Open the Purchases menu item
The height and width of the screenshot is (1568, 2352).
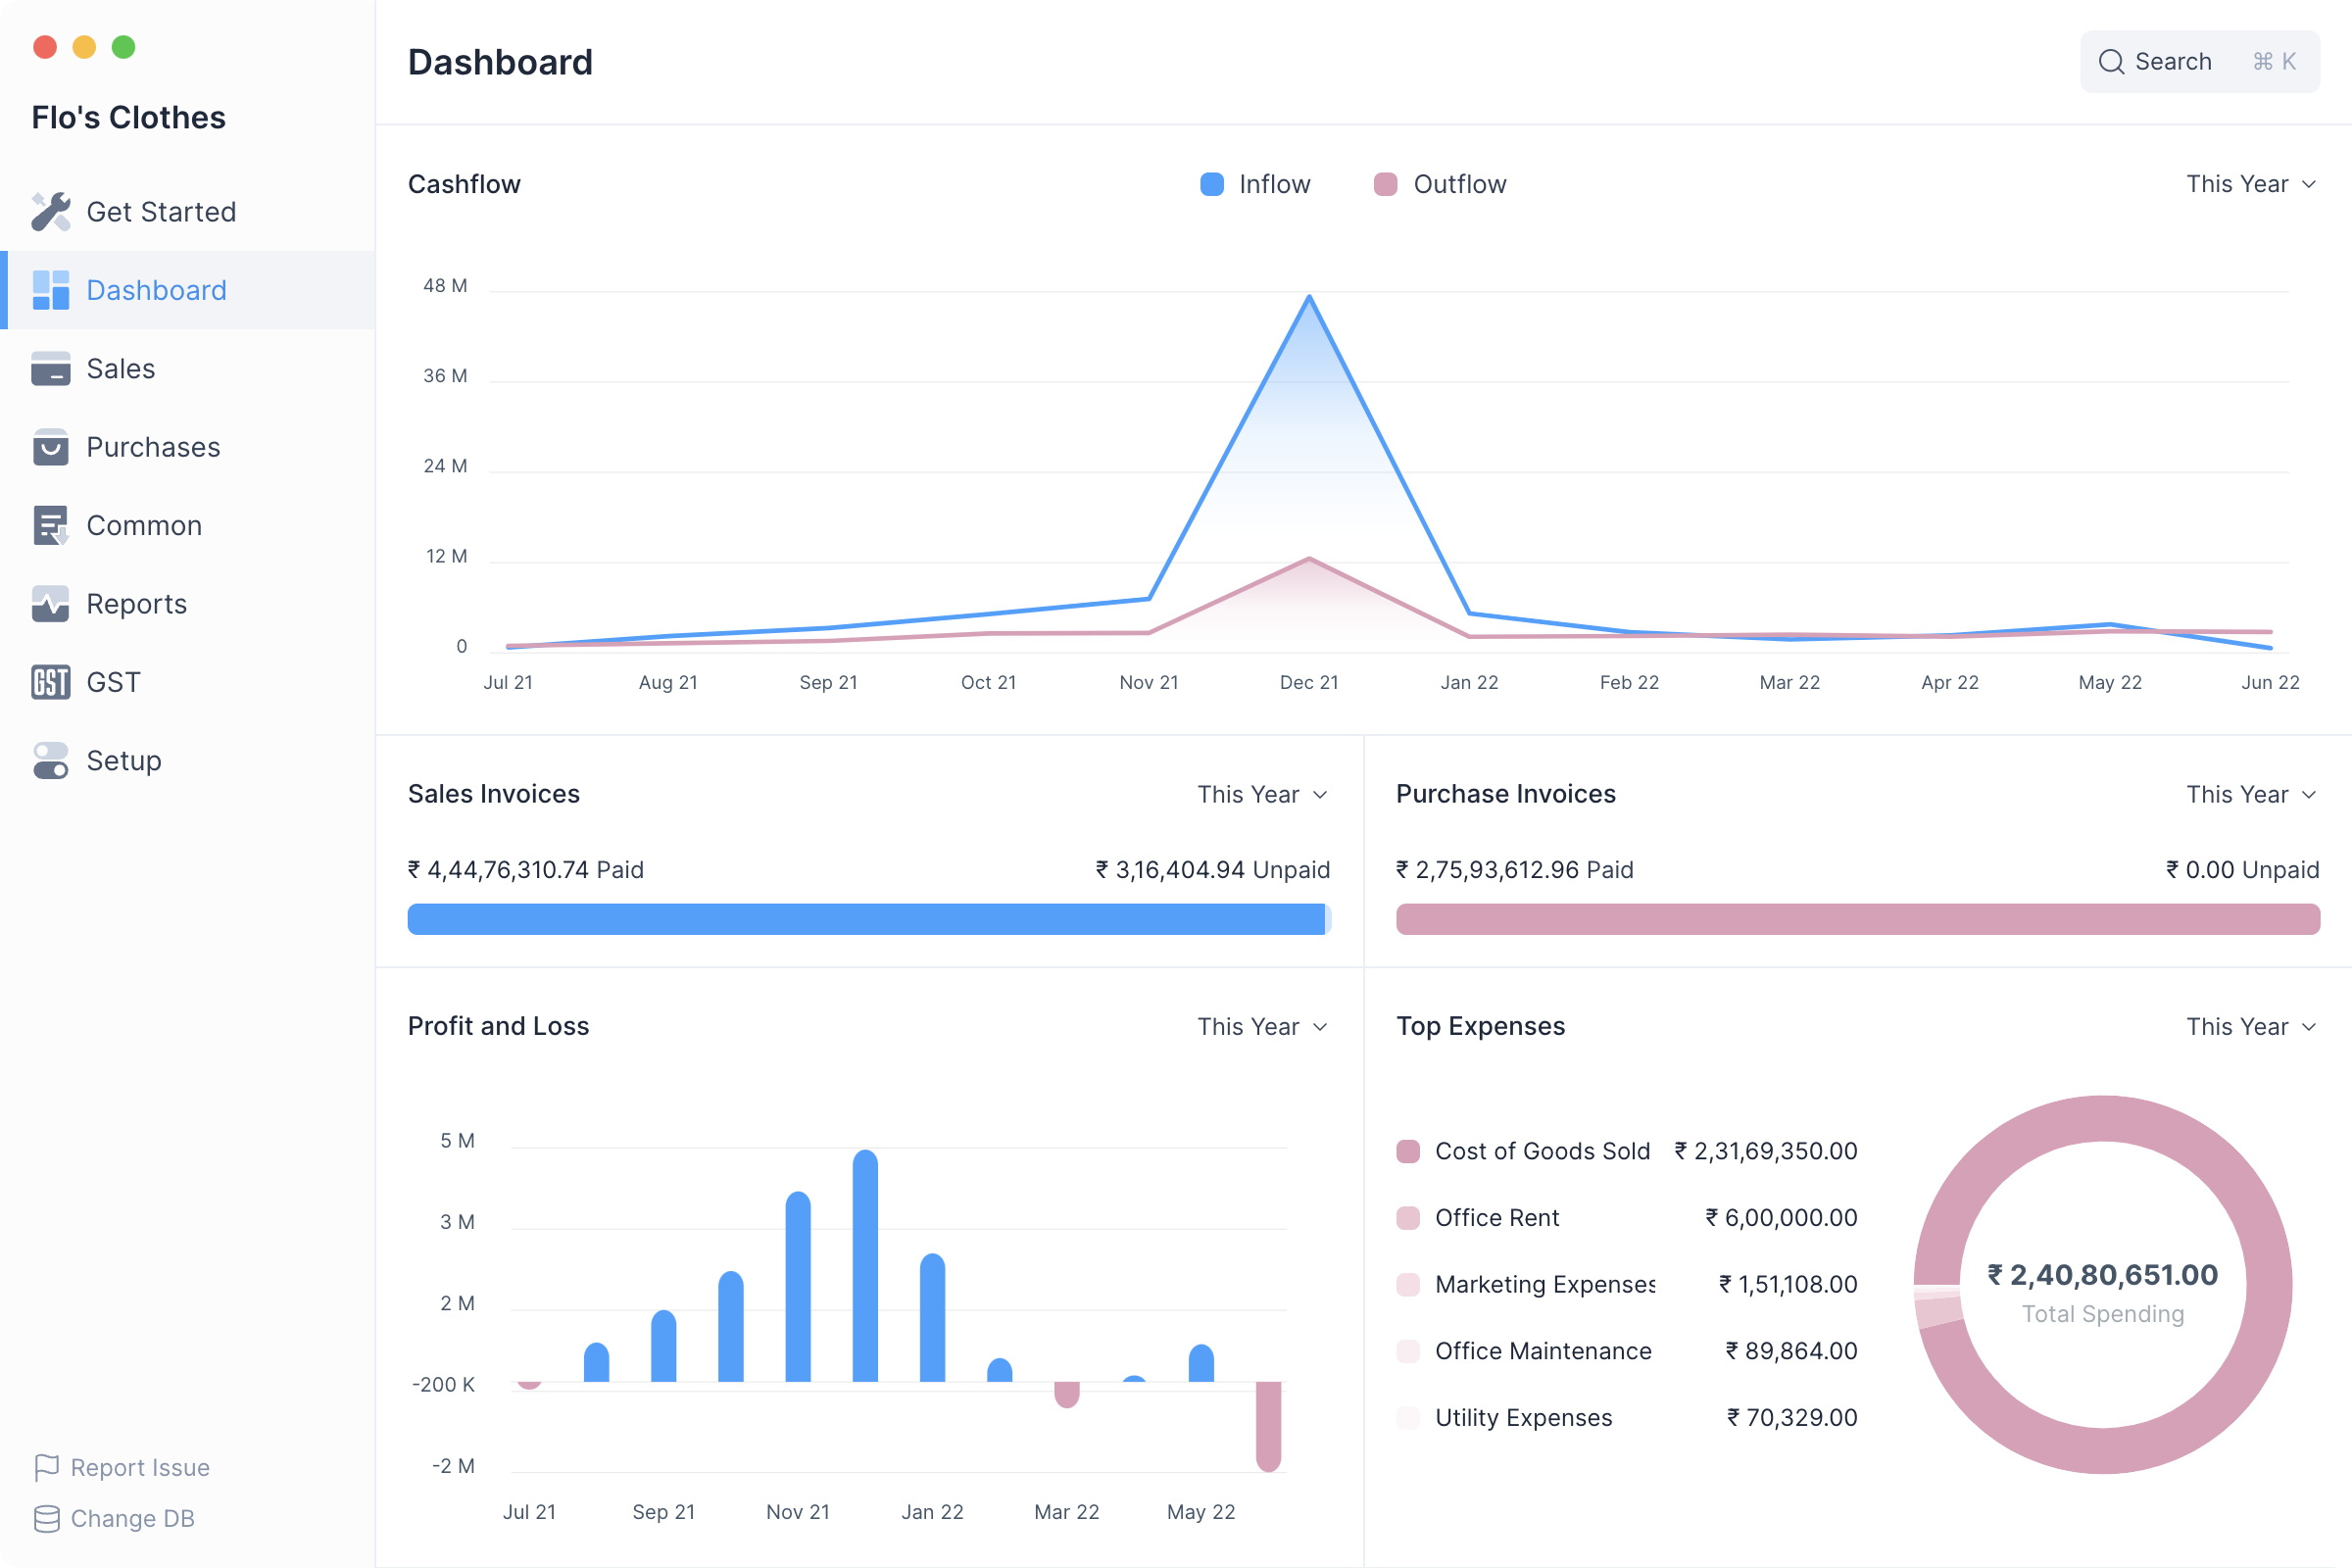tap(153, 447)
